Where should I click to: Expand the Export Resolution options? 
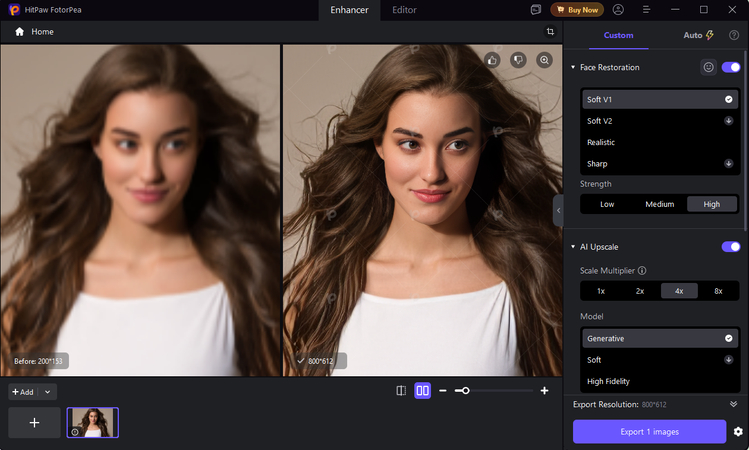[734, 404]
